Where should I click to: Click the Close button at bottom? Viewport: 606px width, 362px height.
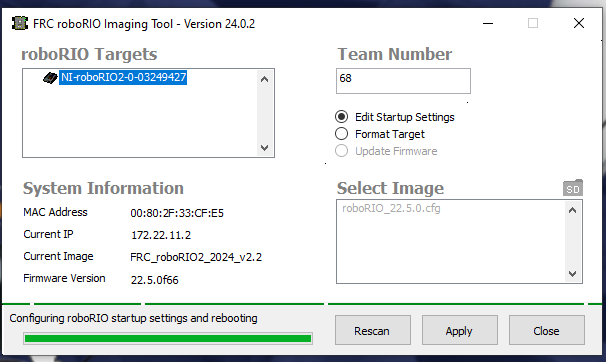point(546,330)
